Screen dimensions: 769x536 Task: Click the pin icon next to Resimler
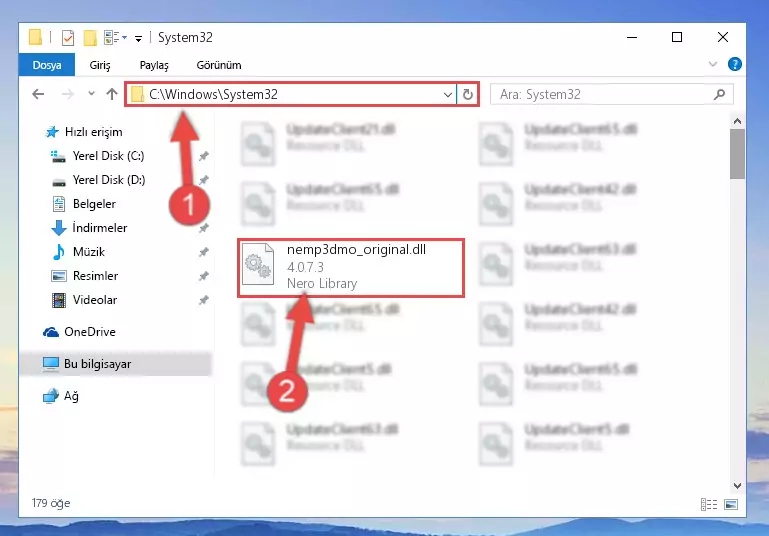point(204,276)
